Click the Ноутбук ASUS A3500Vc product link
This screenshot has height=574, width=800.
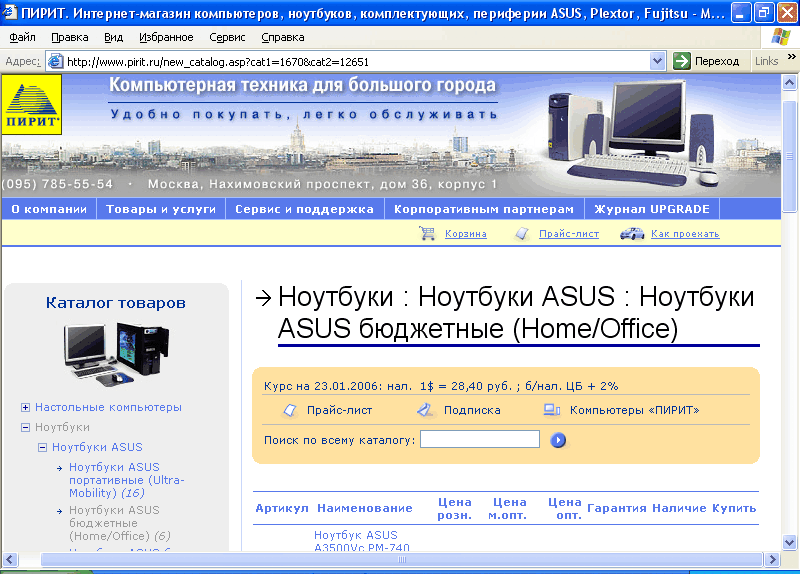[361, 541]
